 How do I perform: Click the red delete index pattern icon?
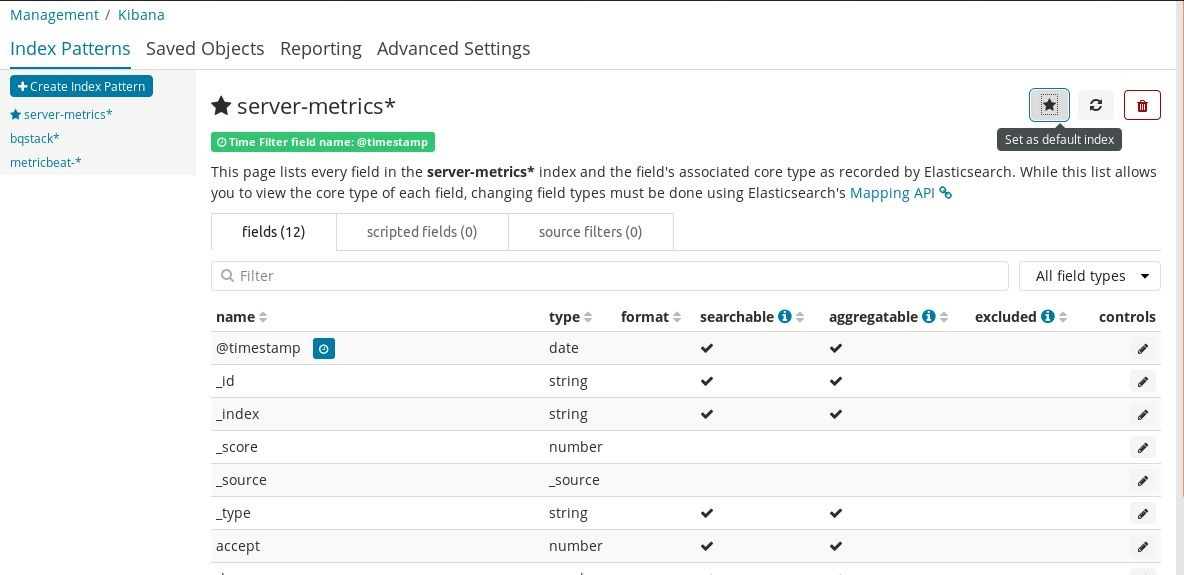coord(1142,105)
